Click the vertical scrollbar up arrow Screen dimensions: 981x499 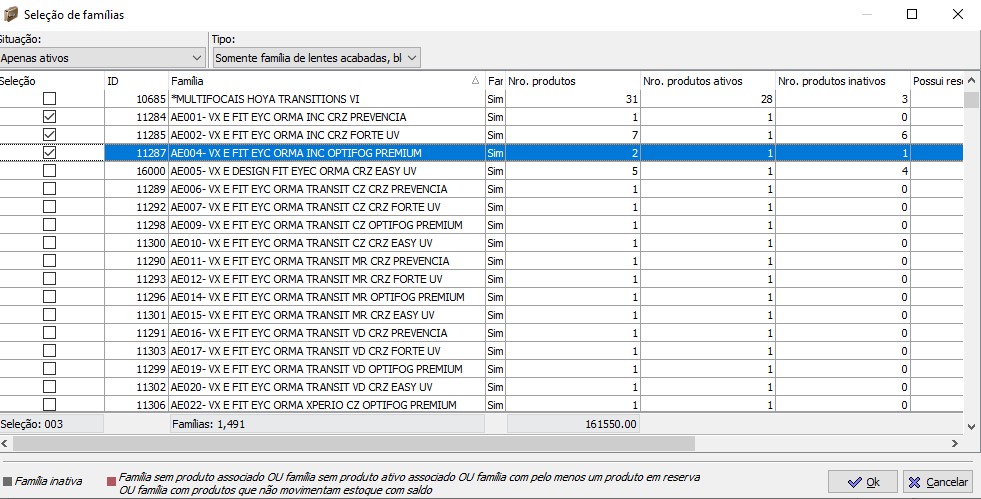click(x=971, y=81)
